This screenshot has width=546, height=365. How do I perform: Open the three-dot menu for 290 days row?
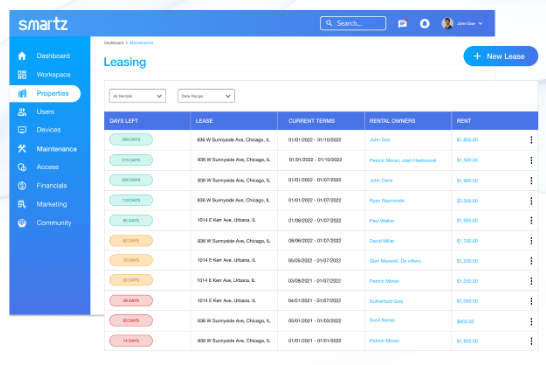531,140
